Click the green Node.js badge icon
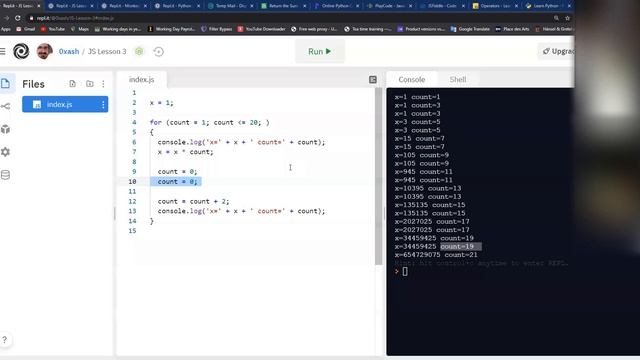The height and width of the screenshot is (360, 640). pos(139,51)
